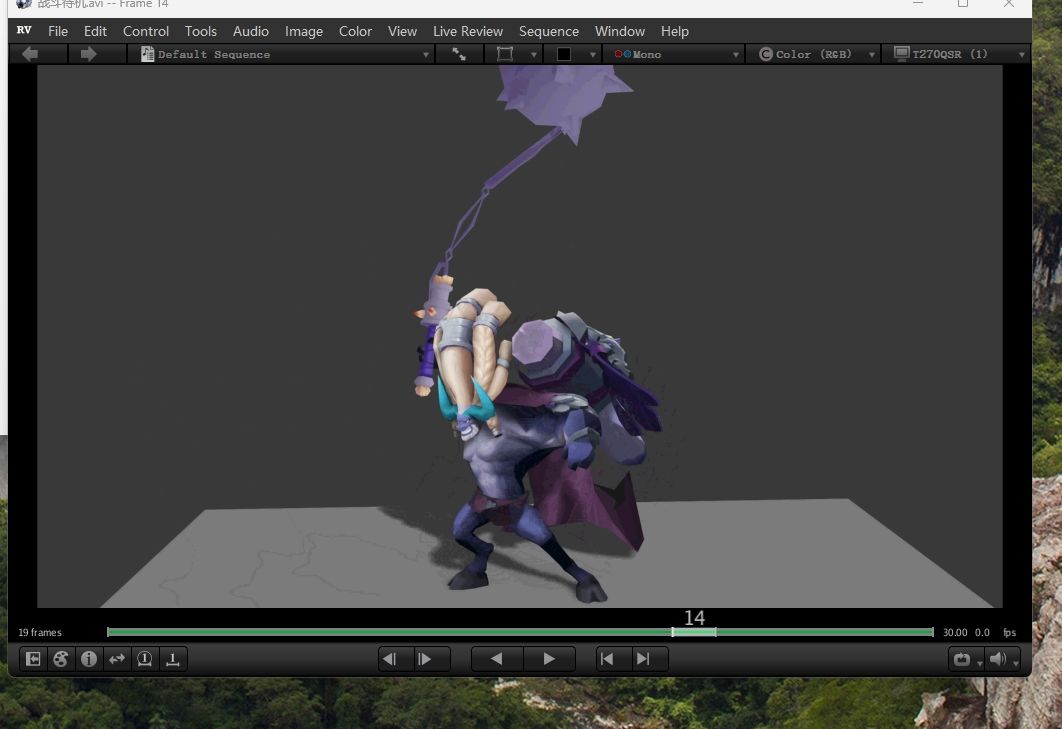Step back one frame
The height and width of the screenshot is (729, 1062).
389,659
